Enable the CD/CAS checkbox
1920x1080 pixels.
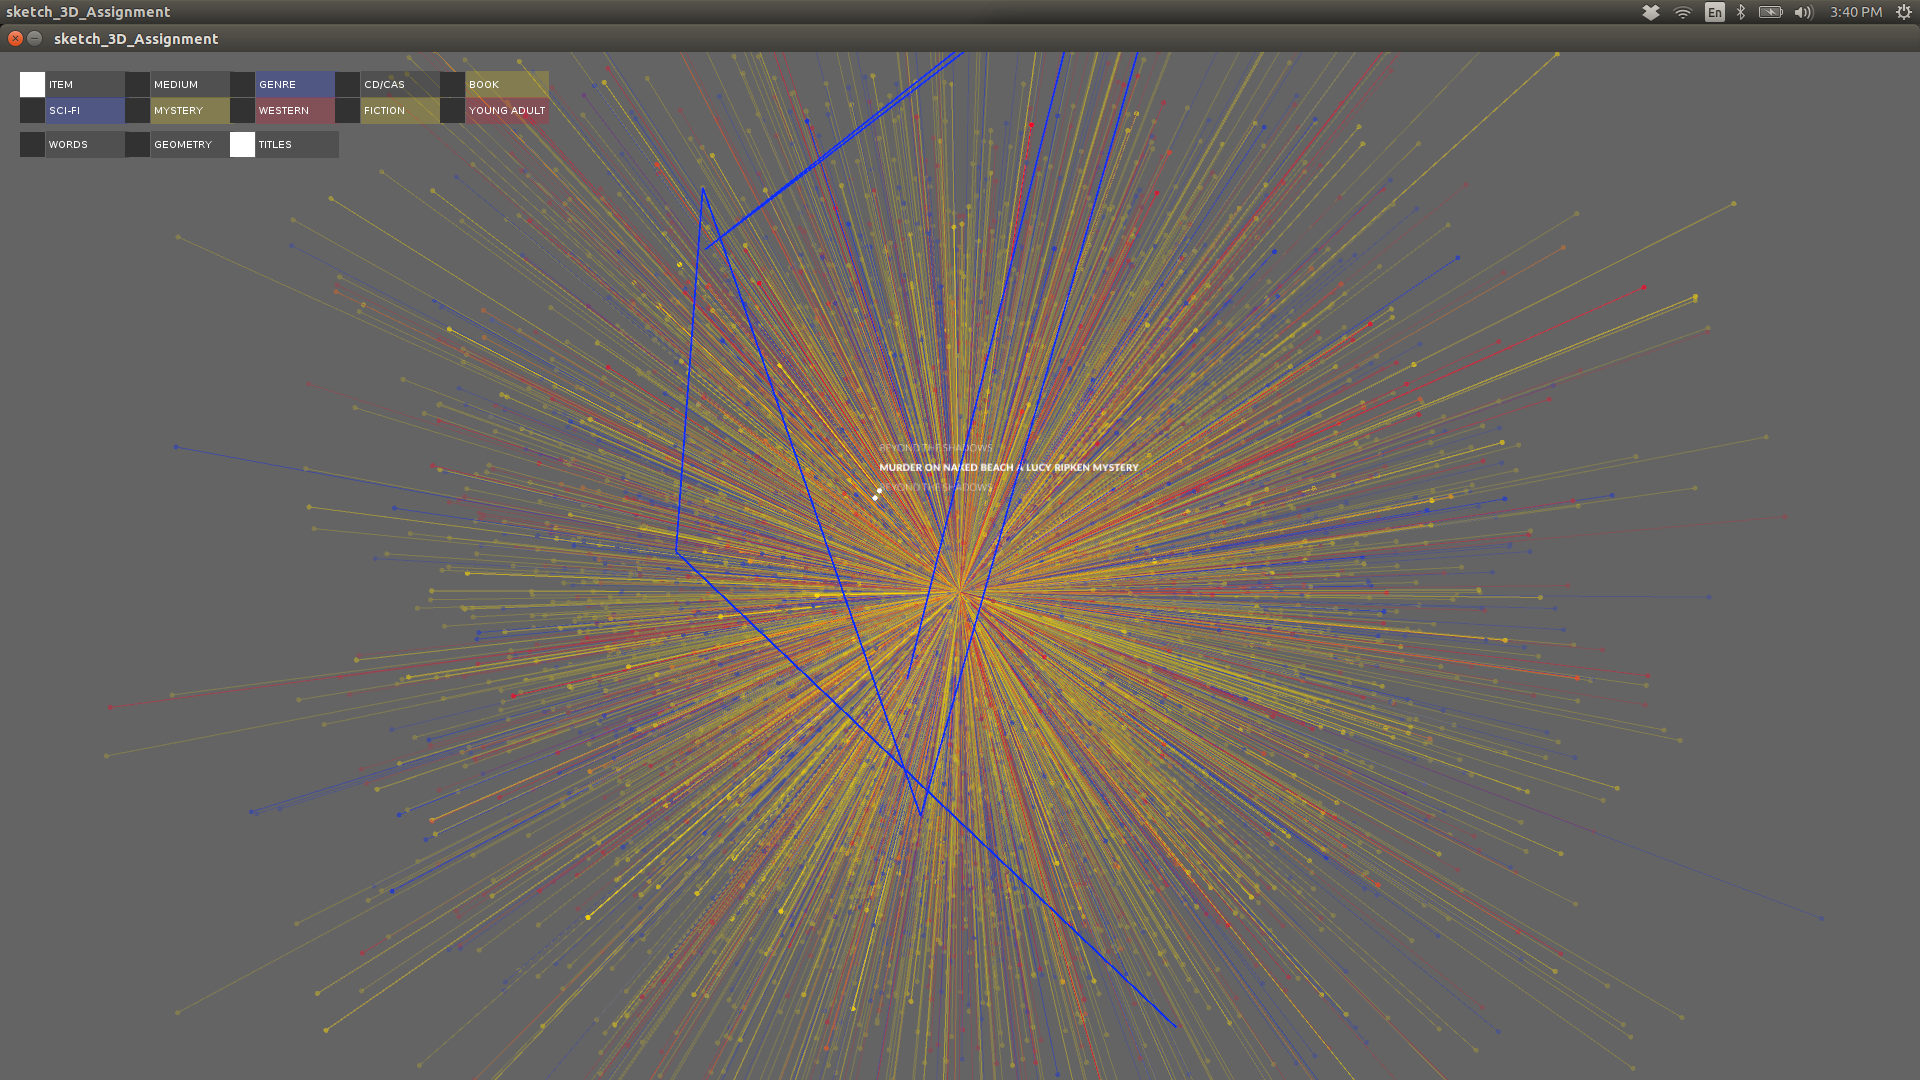tap(347, 84)
